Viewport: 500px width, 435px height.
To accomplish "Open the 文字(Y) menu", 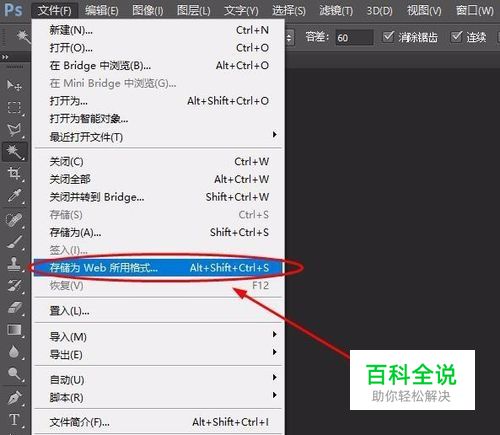I will coord(241,11).
